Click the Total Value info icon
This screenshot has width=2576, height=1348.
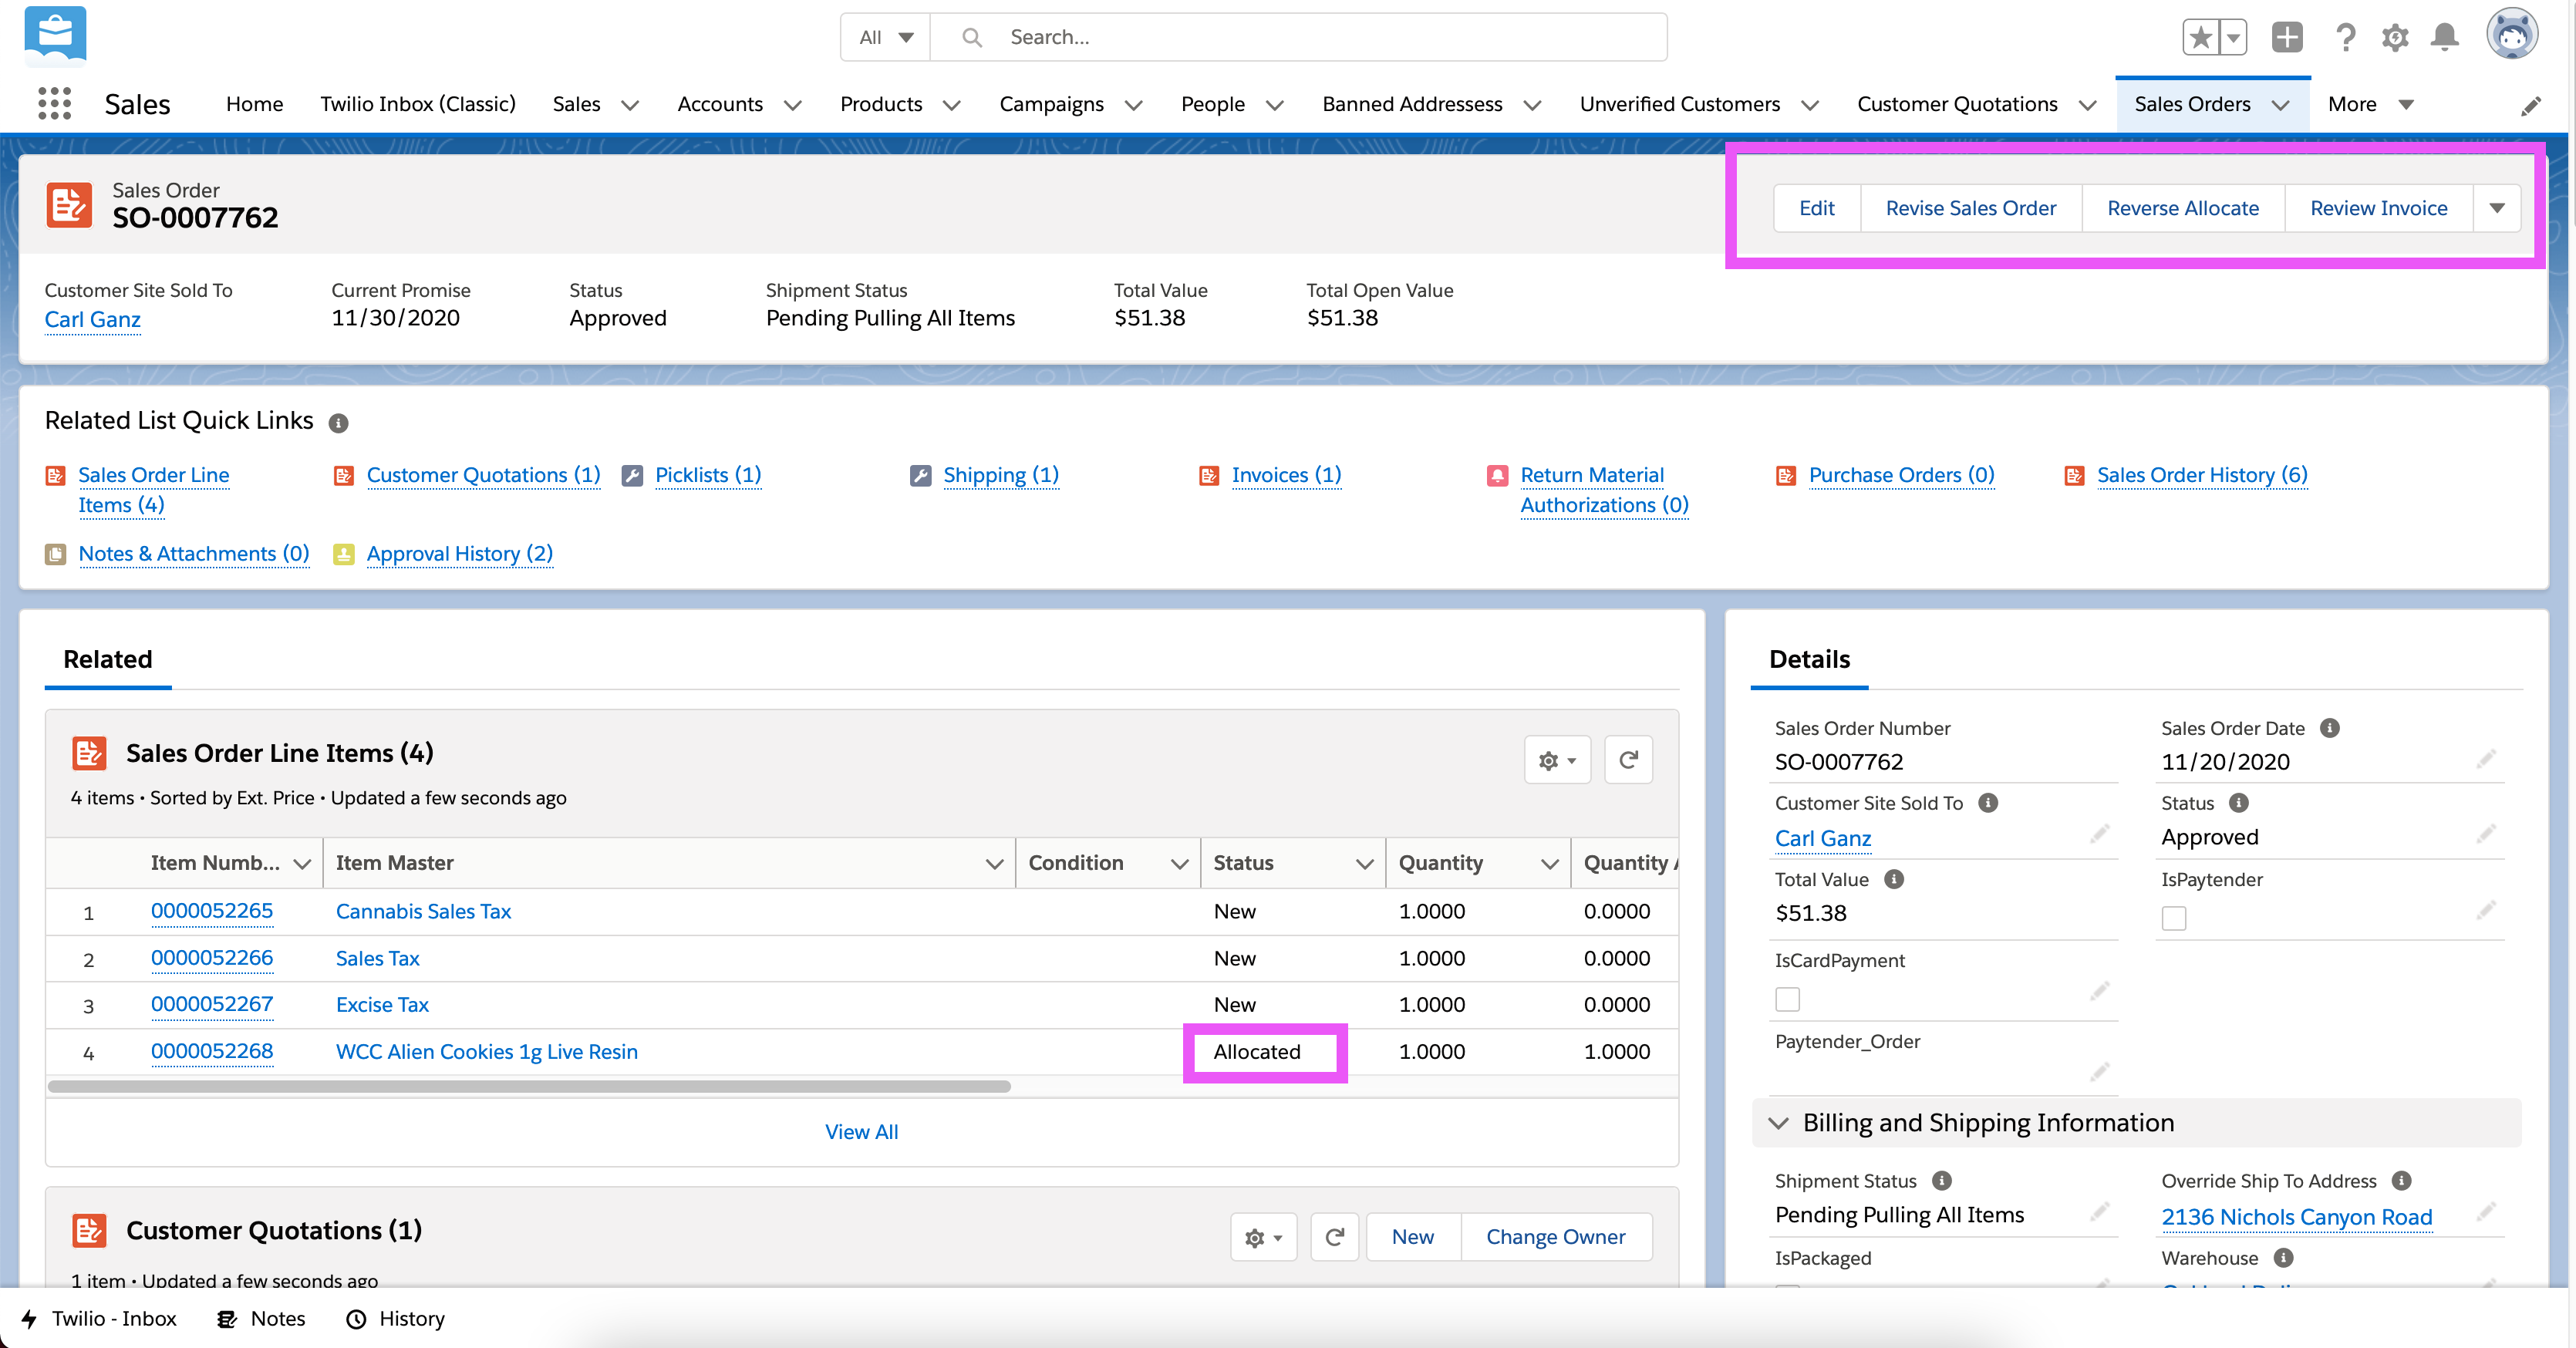pos(1894,879)
